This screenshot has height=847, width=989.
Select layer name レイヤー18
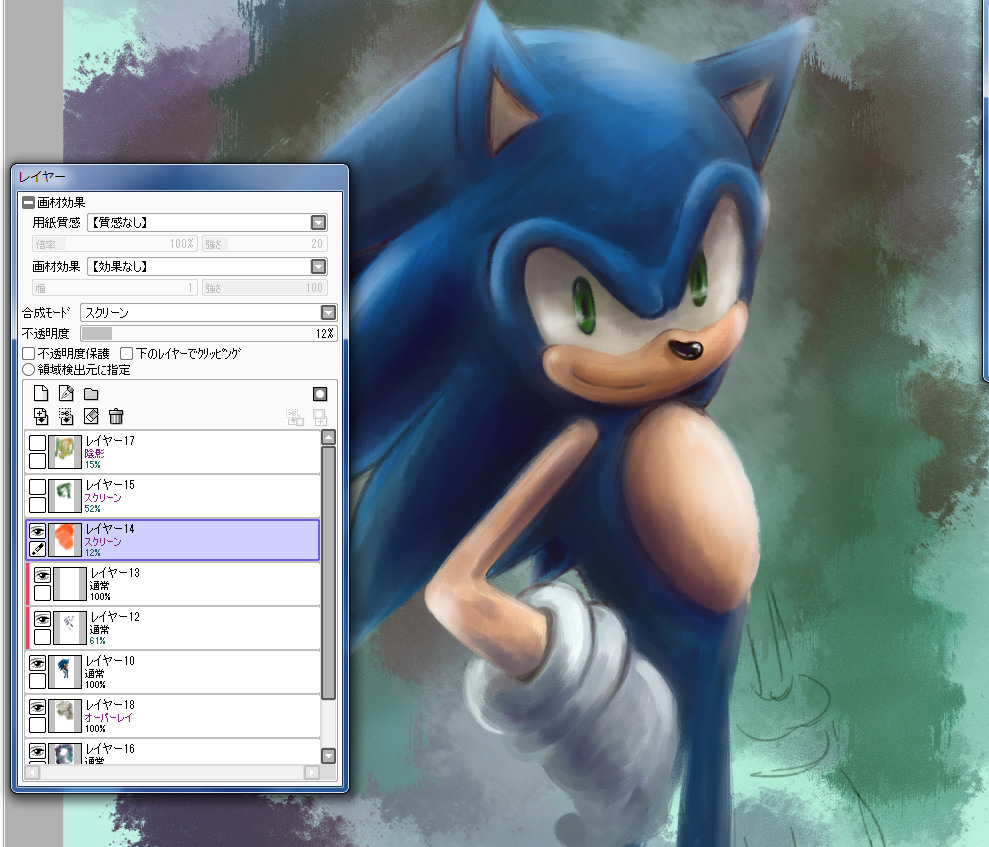tap(110, 706)
